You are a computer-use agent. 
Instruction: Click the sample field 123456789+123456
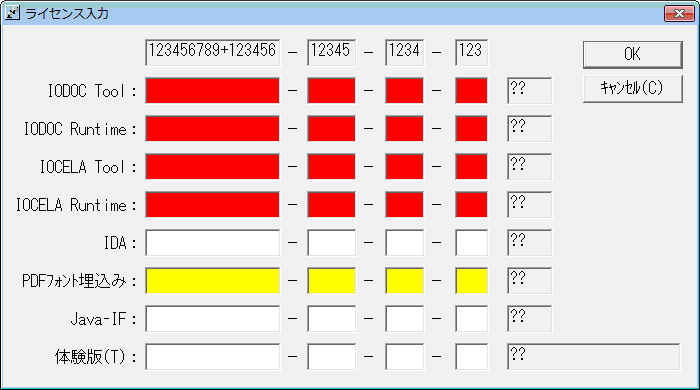(212, 53)
